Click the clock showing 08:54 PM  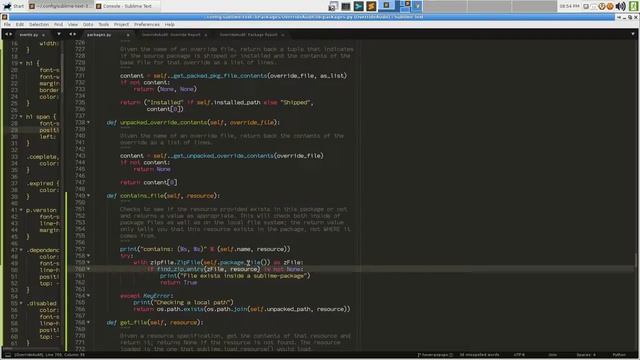(x=569, y=6)
